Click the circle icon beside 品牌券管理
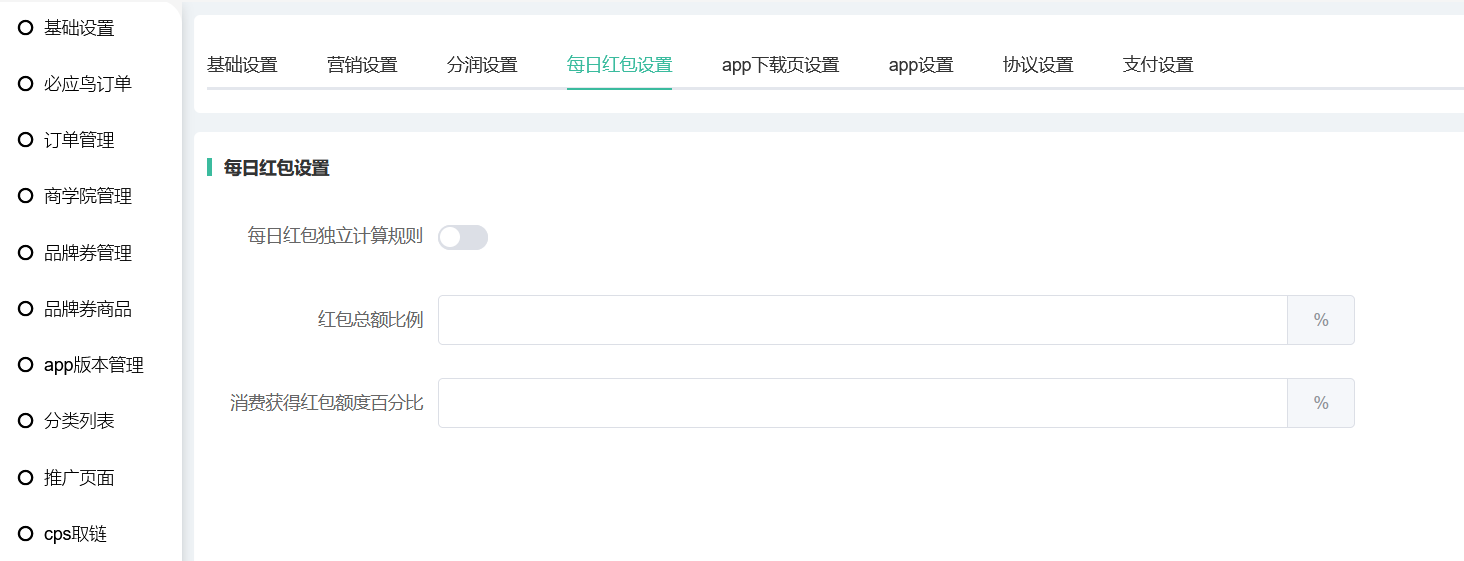The width and height of the screenshot is (1464, 561). [x=26, y=253]
